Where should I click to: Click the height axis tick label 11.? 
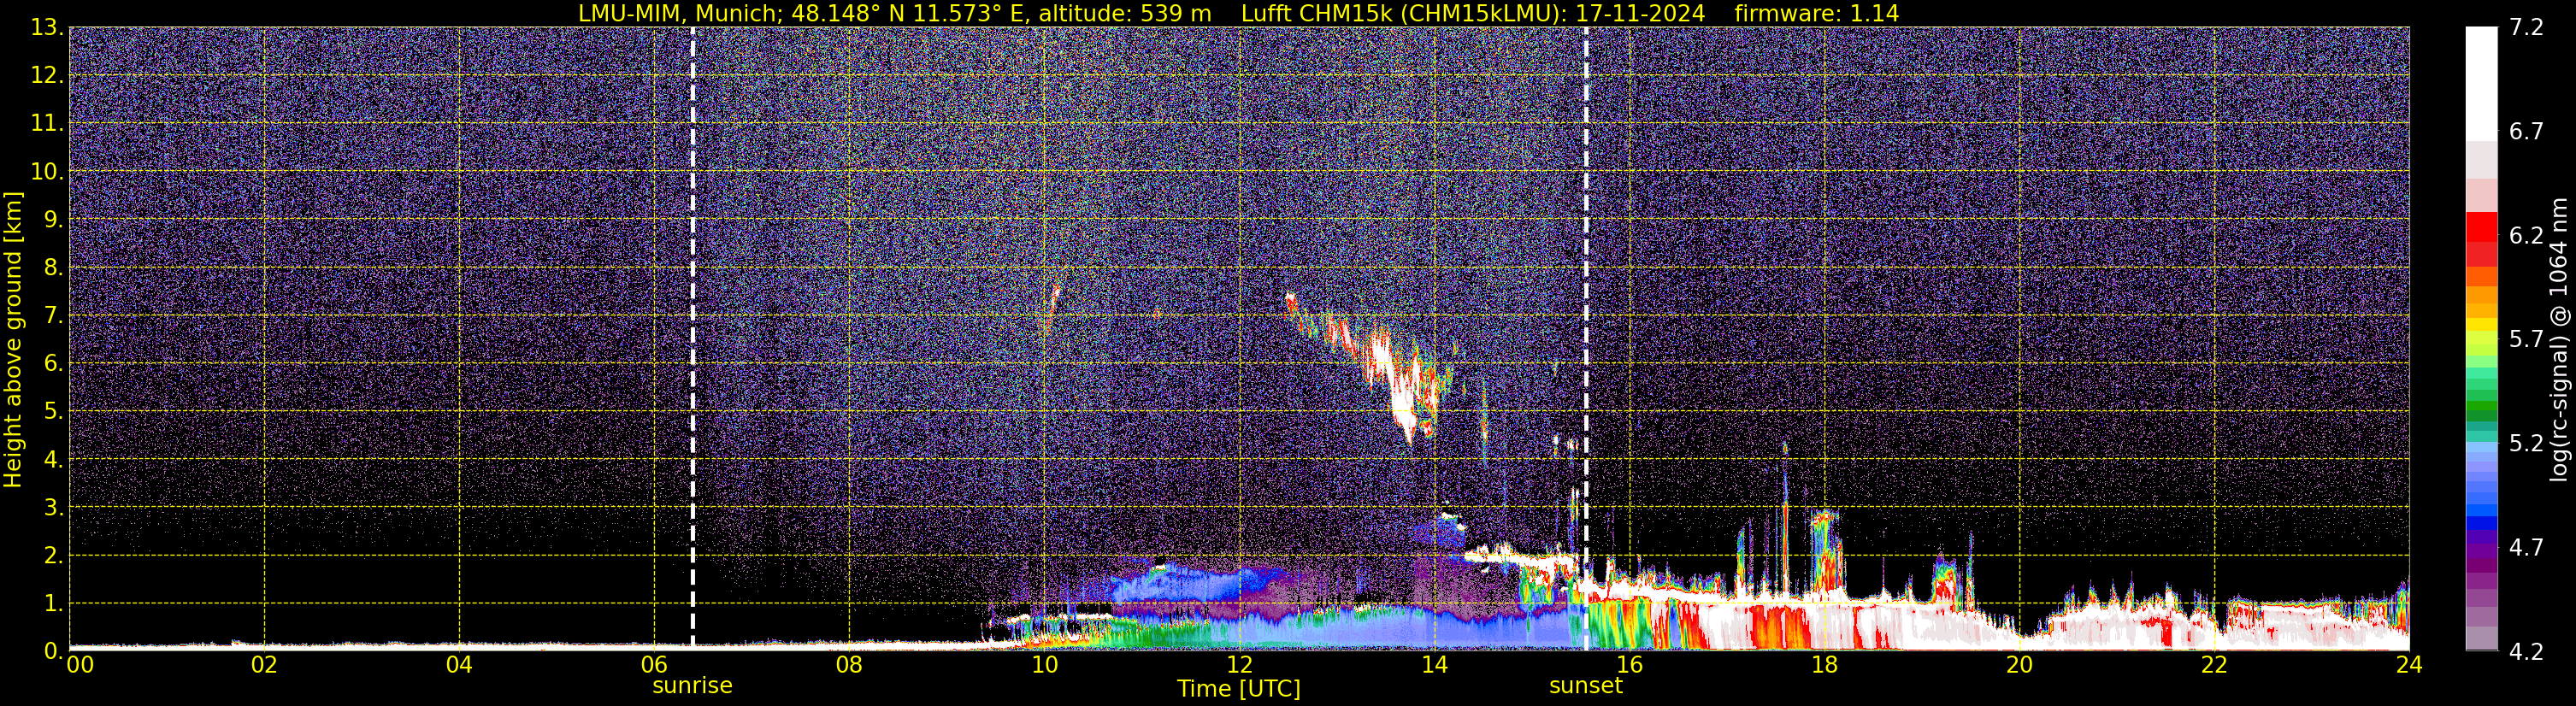pos(47,123)
